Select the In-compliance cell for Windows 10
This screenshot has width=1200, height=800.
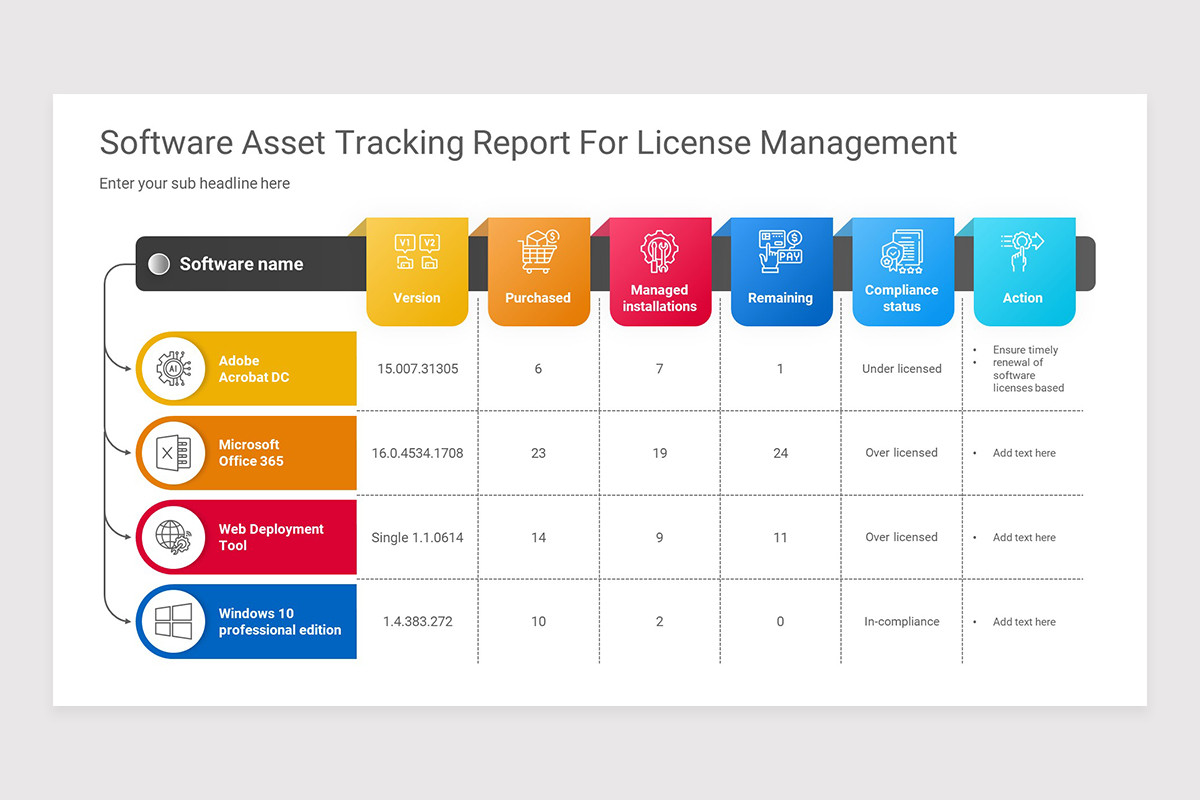pos(901,621)
